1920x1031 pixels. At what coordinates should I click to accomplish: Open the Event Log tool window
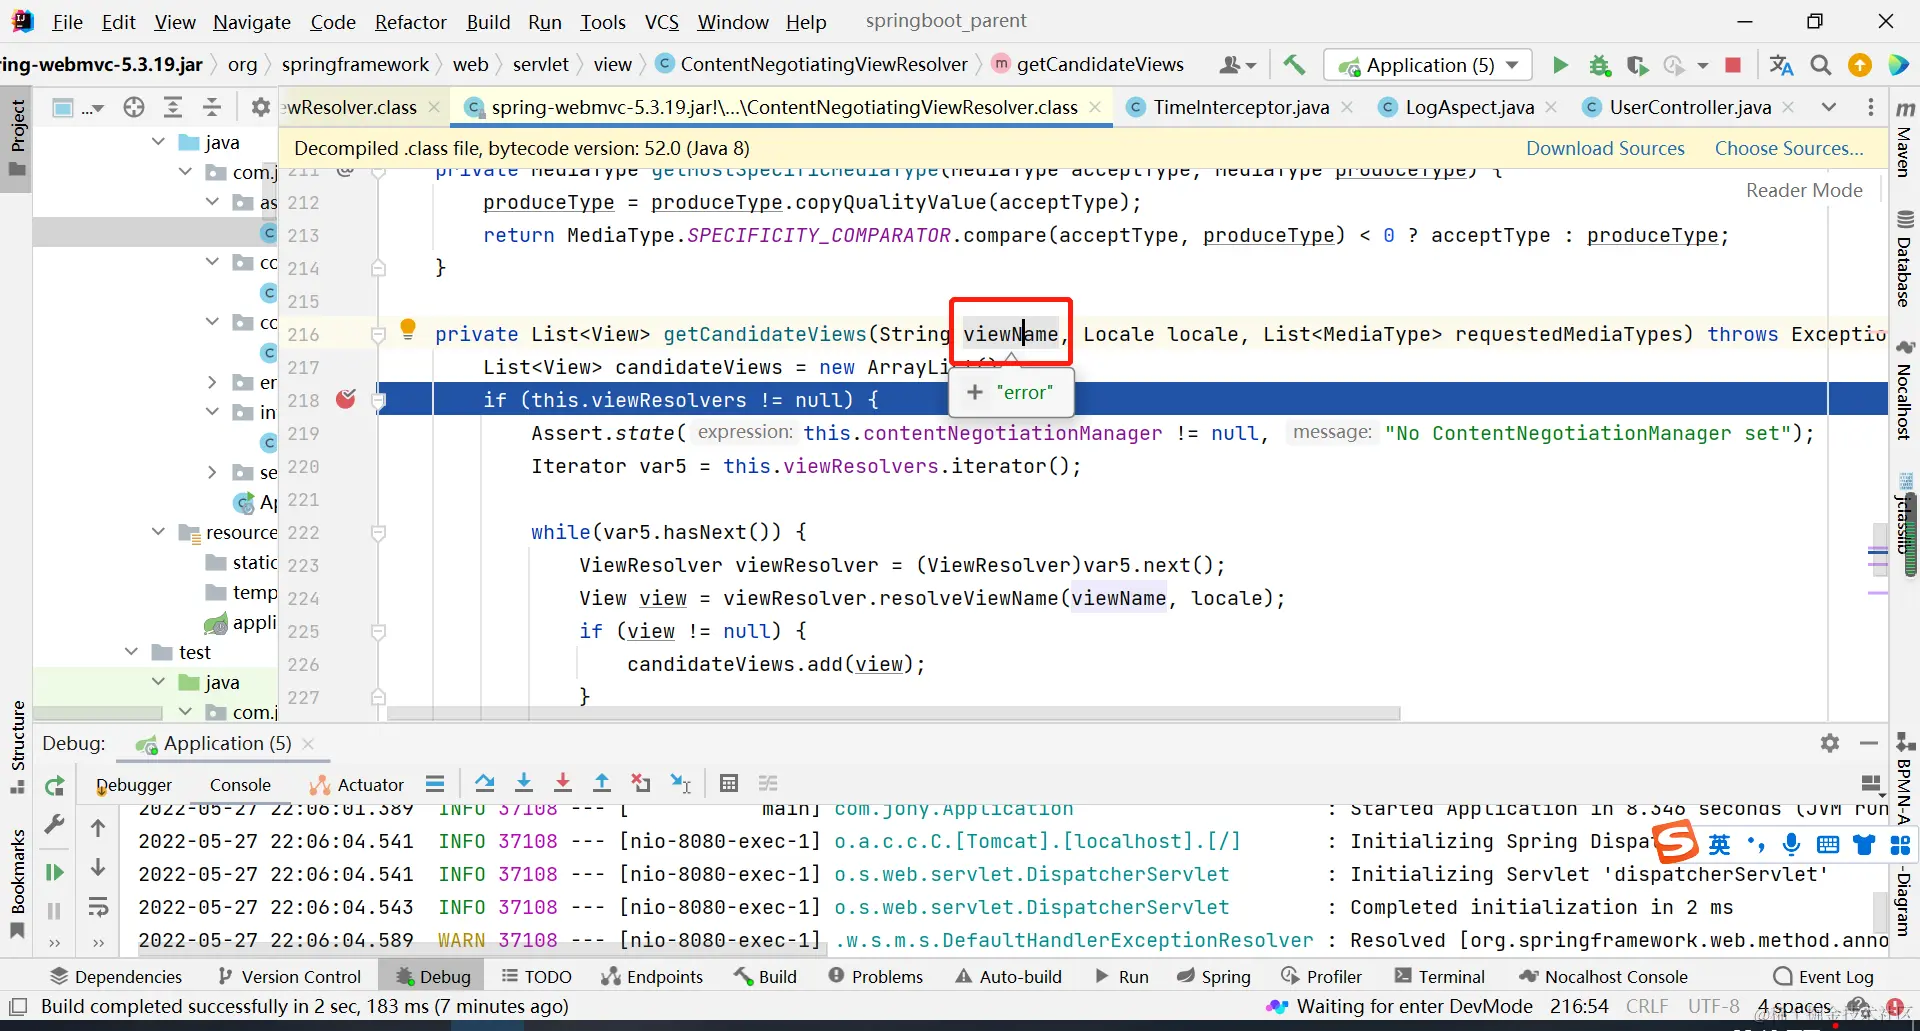click(x=1823, y=976)
